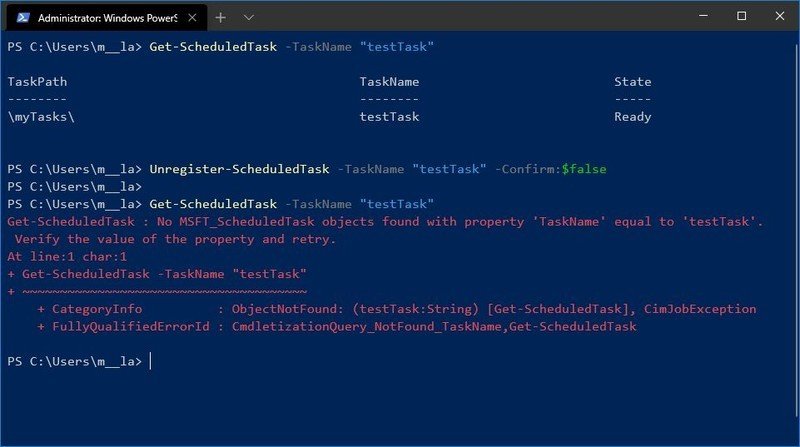800x447 pixels.
Task: Click the testTask value under TaskName column
Action: [x=389, y=117]
